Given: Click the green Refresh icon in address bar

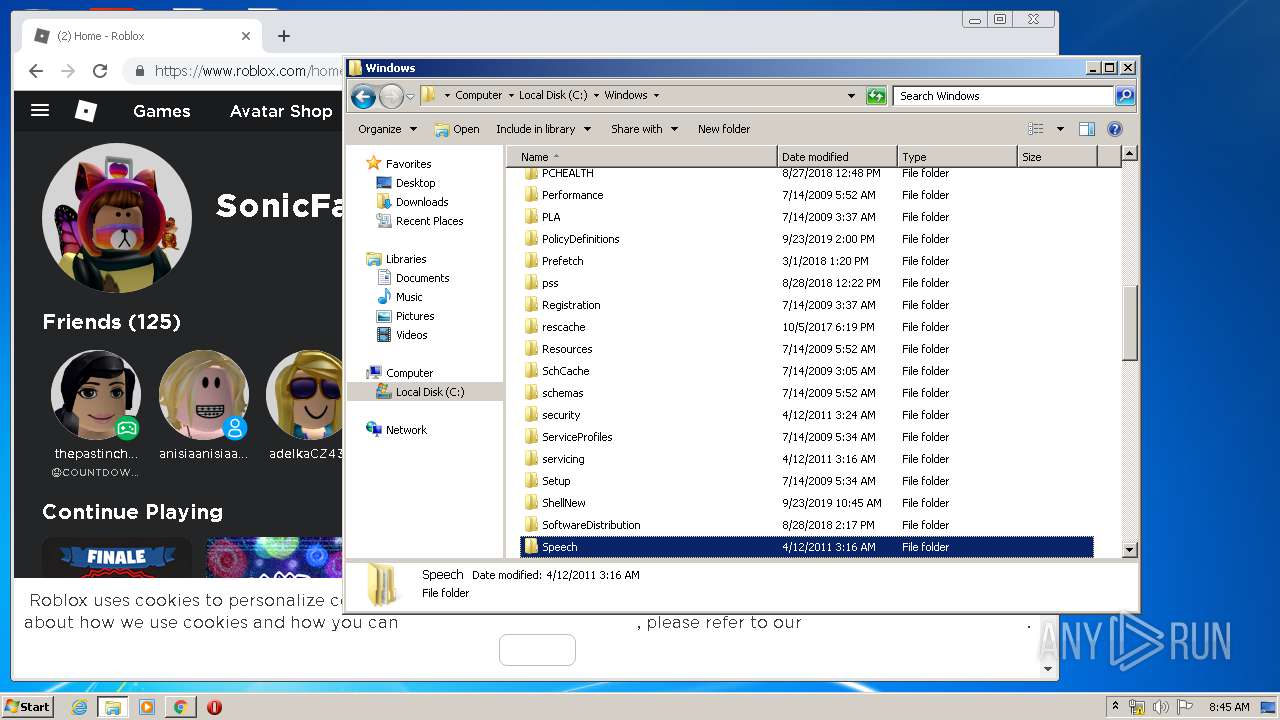Looking at the screenshot, I should click(x=876, y=96).
